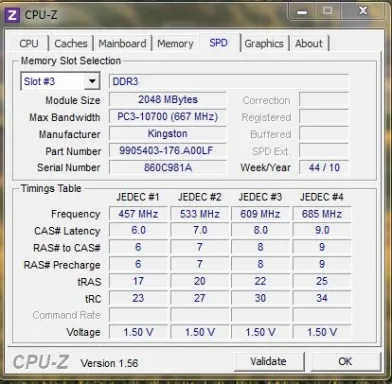Click the empty Correction field
Image resolution: width=392 pixels, height=384 pixels.
(324, 100)
